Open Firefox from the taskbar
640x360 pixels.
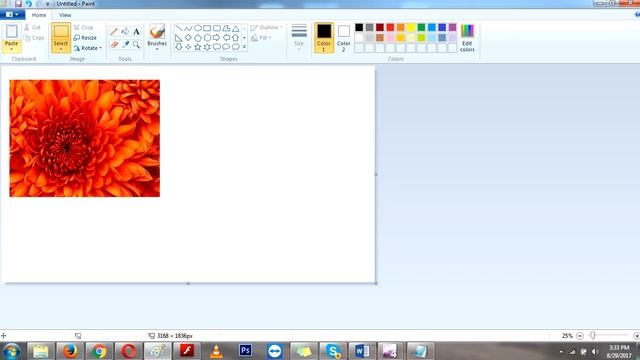pos(70,351)
